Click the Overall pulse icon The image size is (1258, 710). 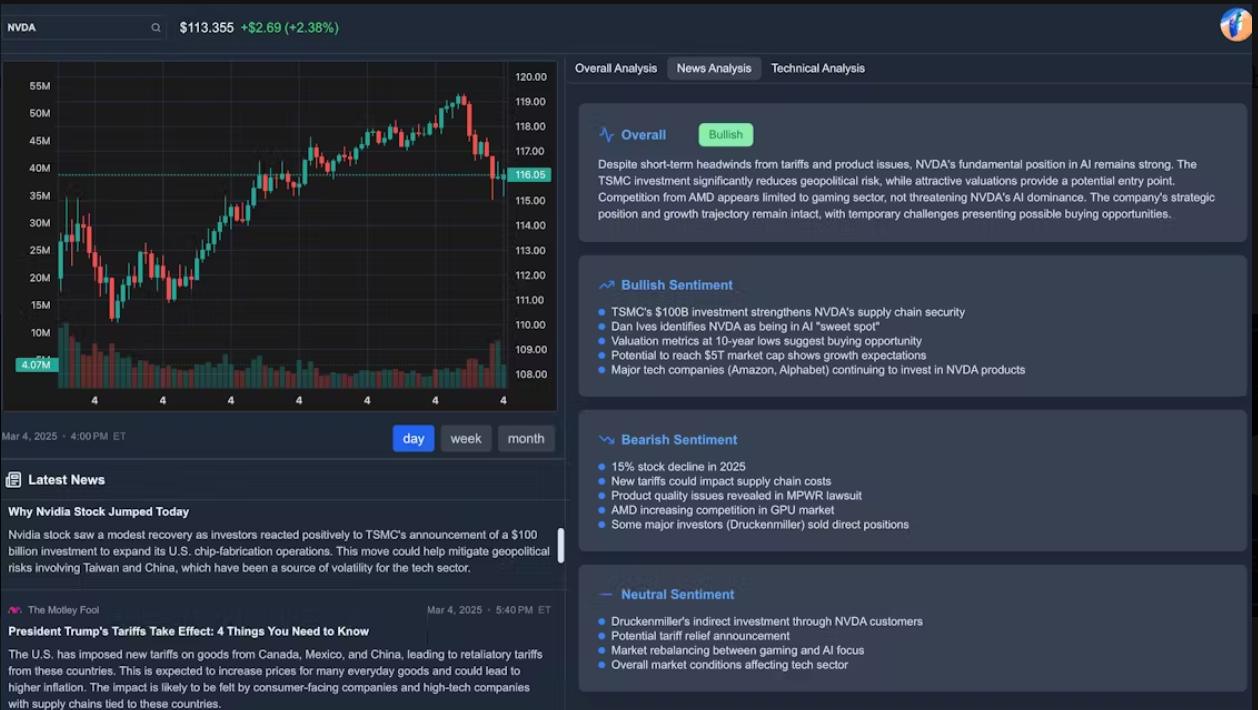click(606, 135)
